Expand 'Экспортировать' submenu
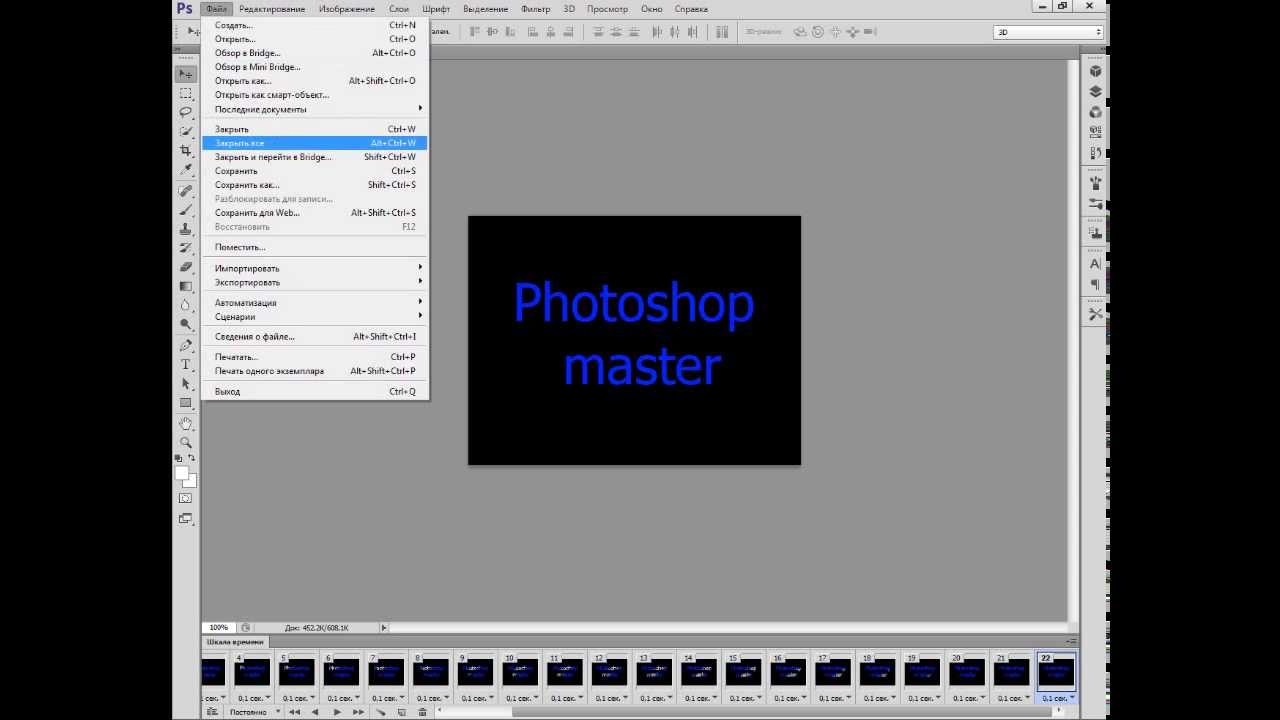Viewport: 1280px width, 720px height. coord(315,282)
